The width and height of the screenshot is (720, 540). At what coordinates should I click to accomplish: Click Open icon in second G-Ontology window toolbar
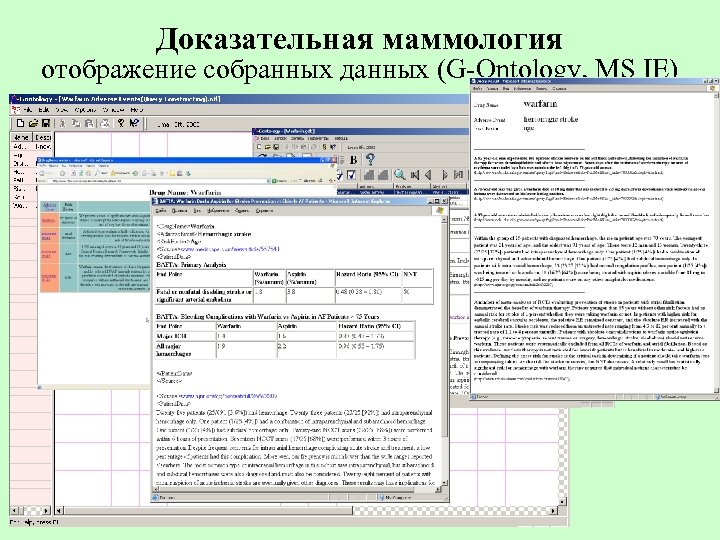point(267,147)
